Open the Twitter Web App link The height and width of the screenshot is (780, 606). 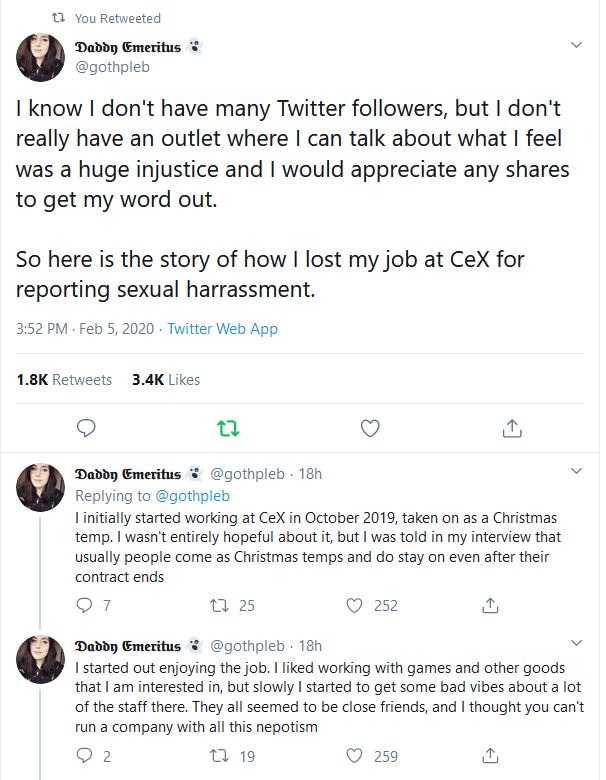[x=222, y=329]
